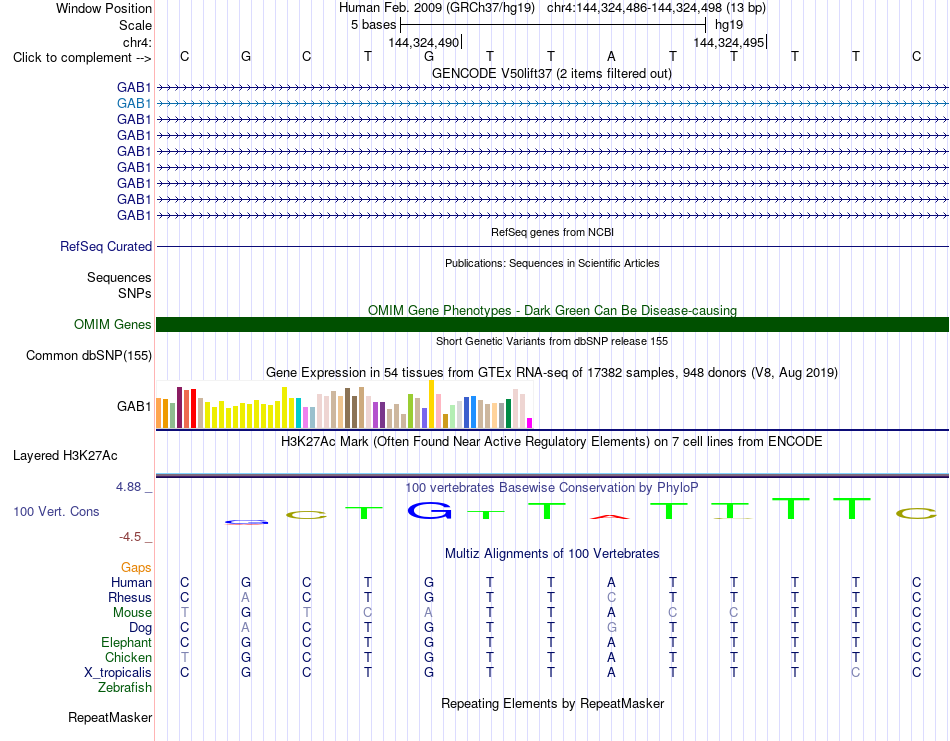
Task: Open the OMIM Gene Phenotypes track title
Action: 552,310
